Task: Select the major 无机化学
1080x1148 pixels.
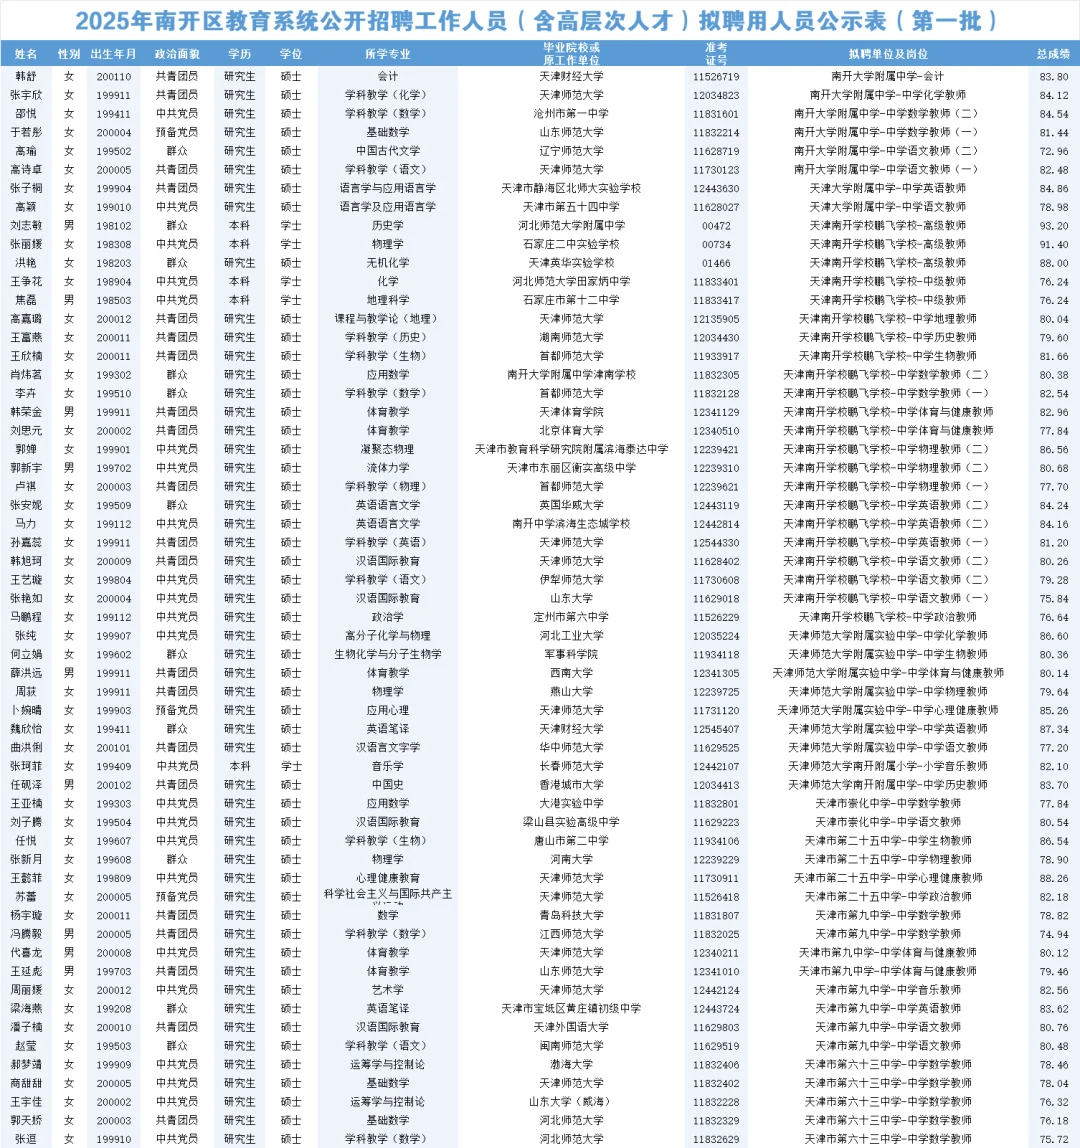Action: click(x=387, y=263)
